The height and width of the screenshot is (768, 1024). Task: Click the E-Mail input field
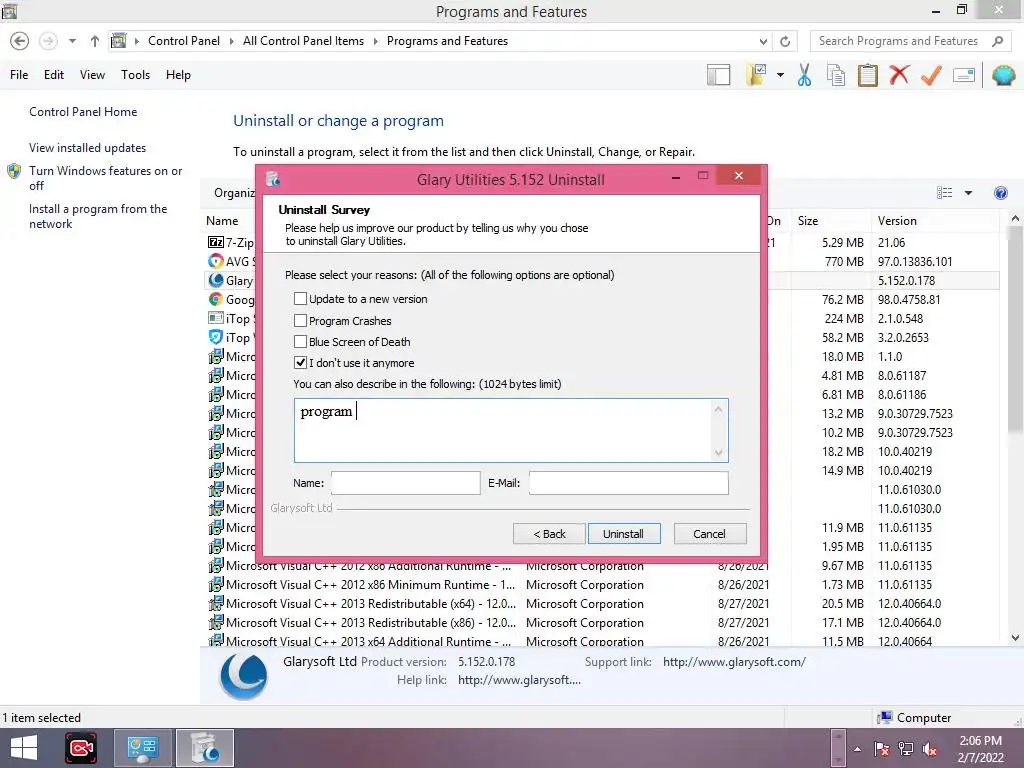coord(628,483)
